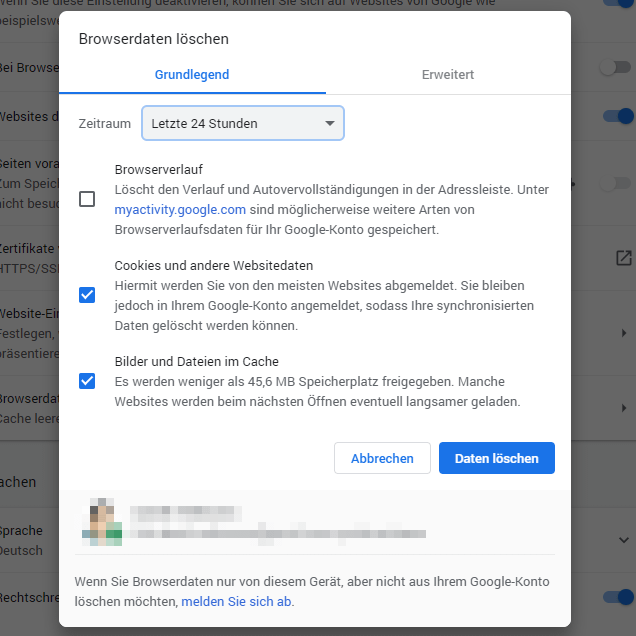Click the arrow in the 'Website-Ei' settings row
The height and width of the screenshot is (636, 636).
tap(624, 333)
